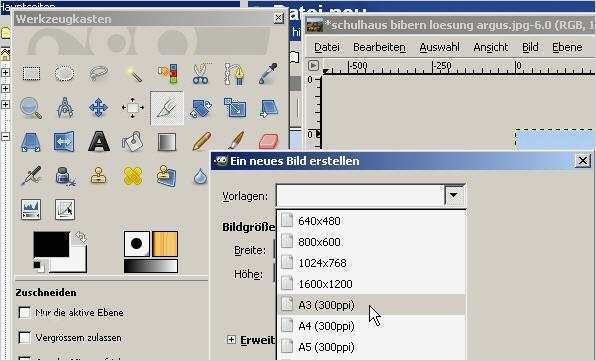The image size is (596, 361).
Task: Choose the 800x600 template
Action: [x=372, y=242]
